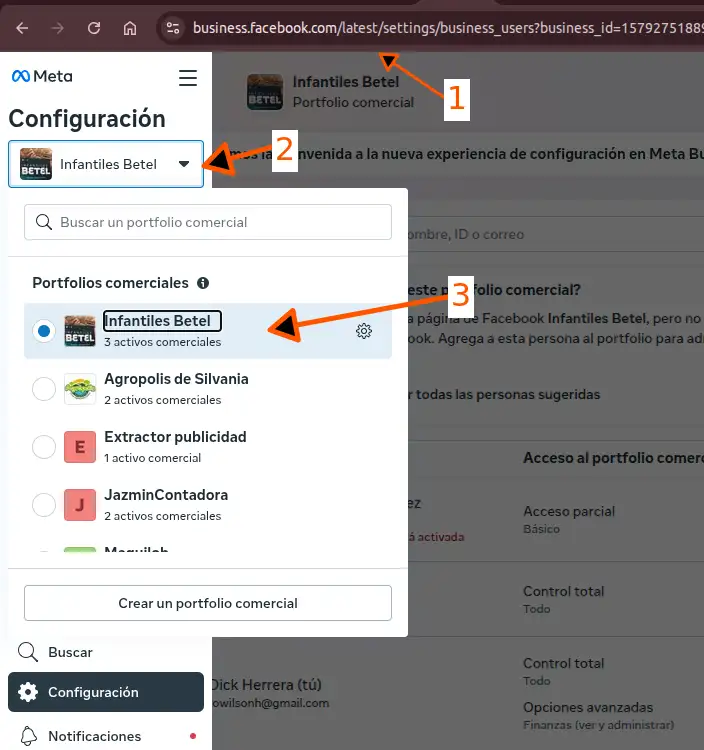The width and height of the screenshot is (704, 750).
Task: Select the Extractor publicidad radio button
Action: click(44, 447)
